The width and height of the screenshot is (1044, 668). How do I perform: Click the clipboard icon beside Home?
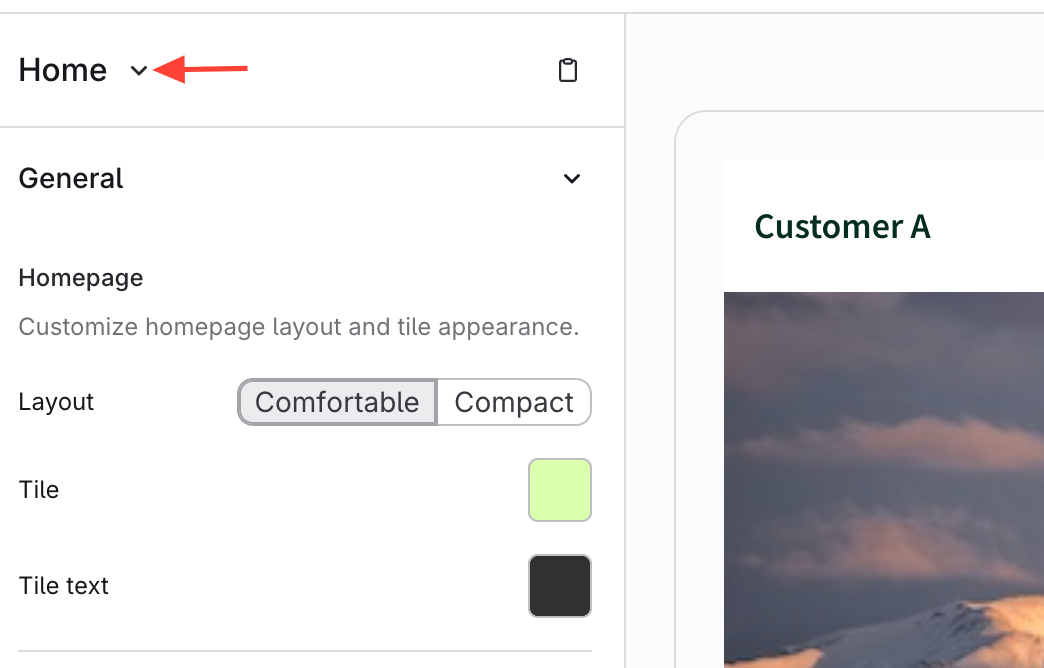(x=568, y=70)
